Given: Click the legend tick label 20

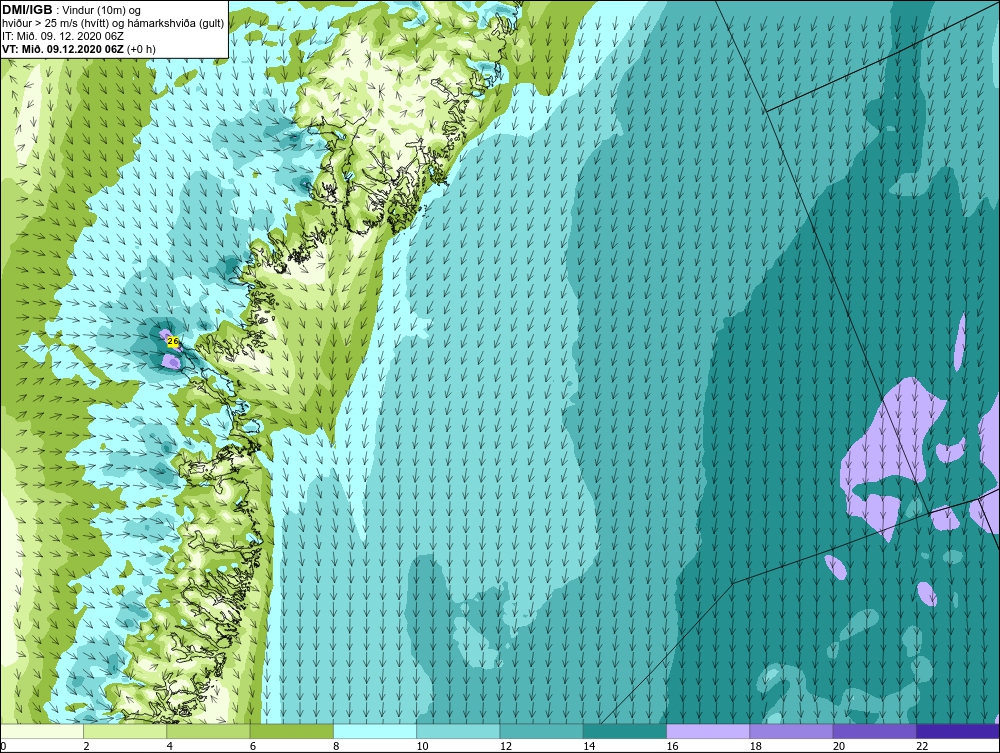Looking at the screenshot, I should 839,746.
